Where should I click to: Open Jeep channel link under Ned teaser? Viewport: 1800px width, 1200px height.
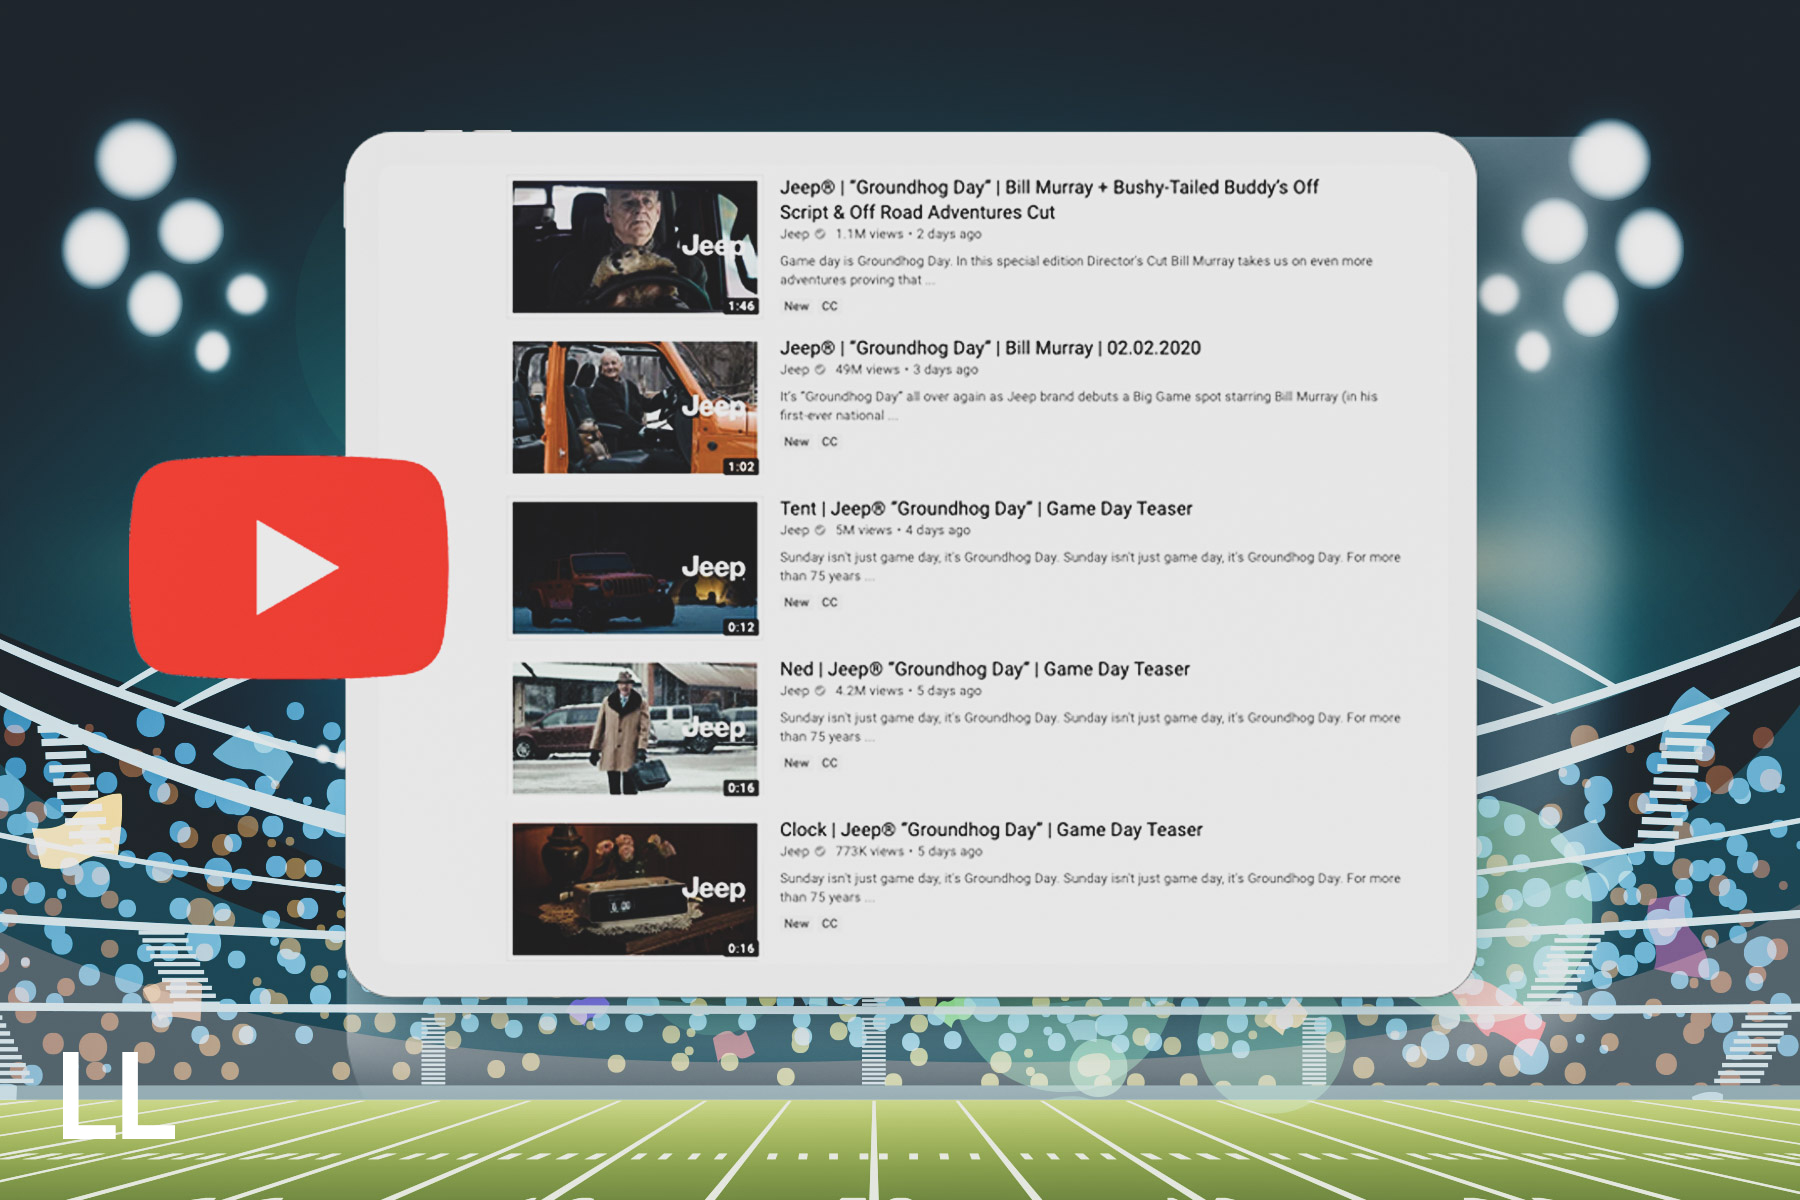click(x=795, y=690)
